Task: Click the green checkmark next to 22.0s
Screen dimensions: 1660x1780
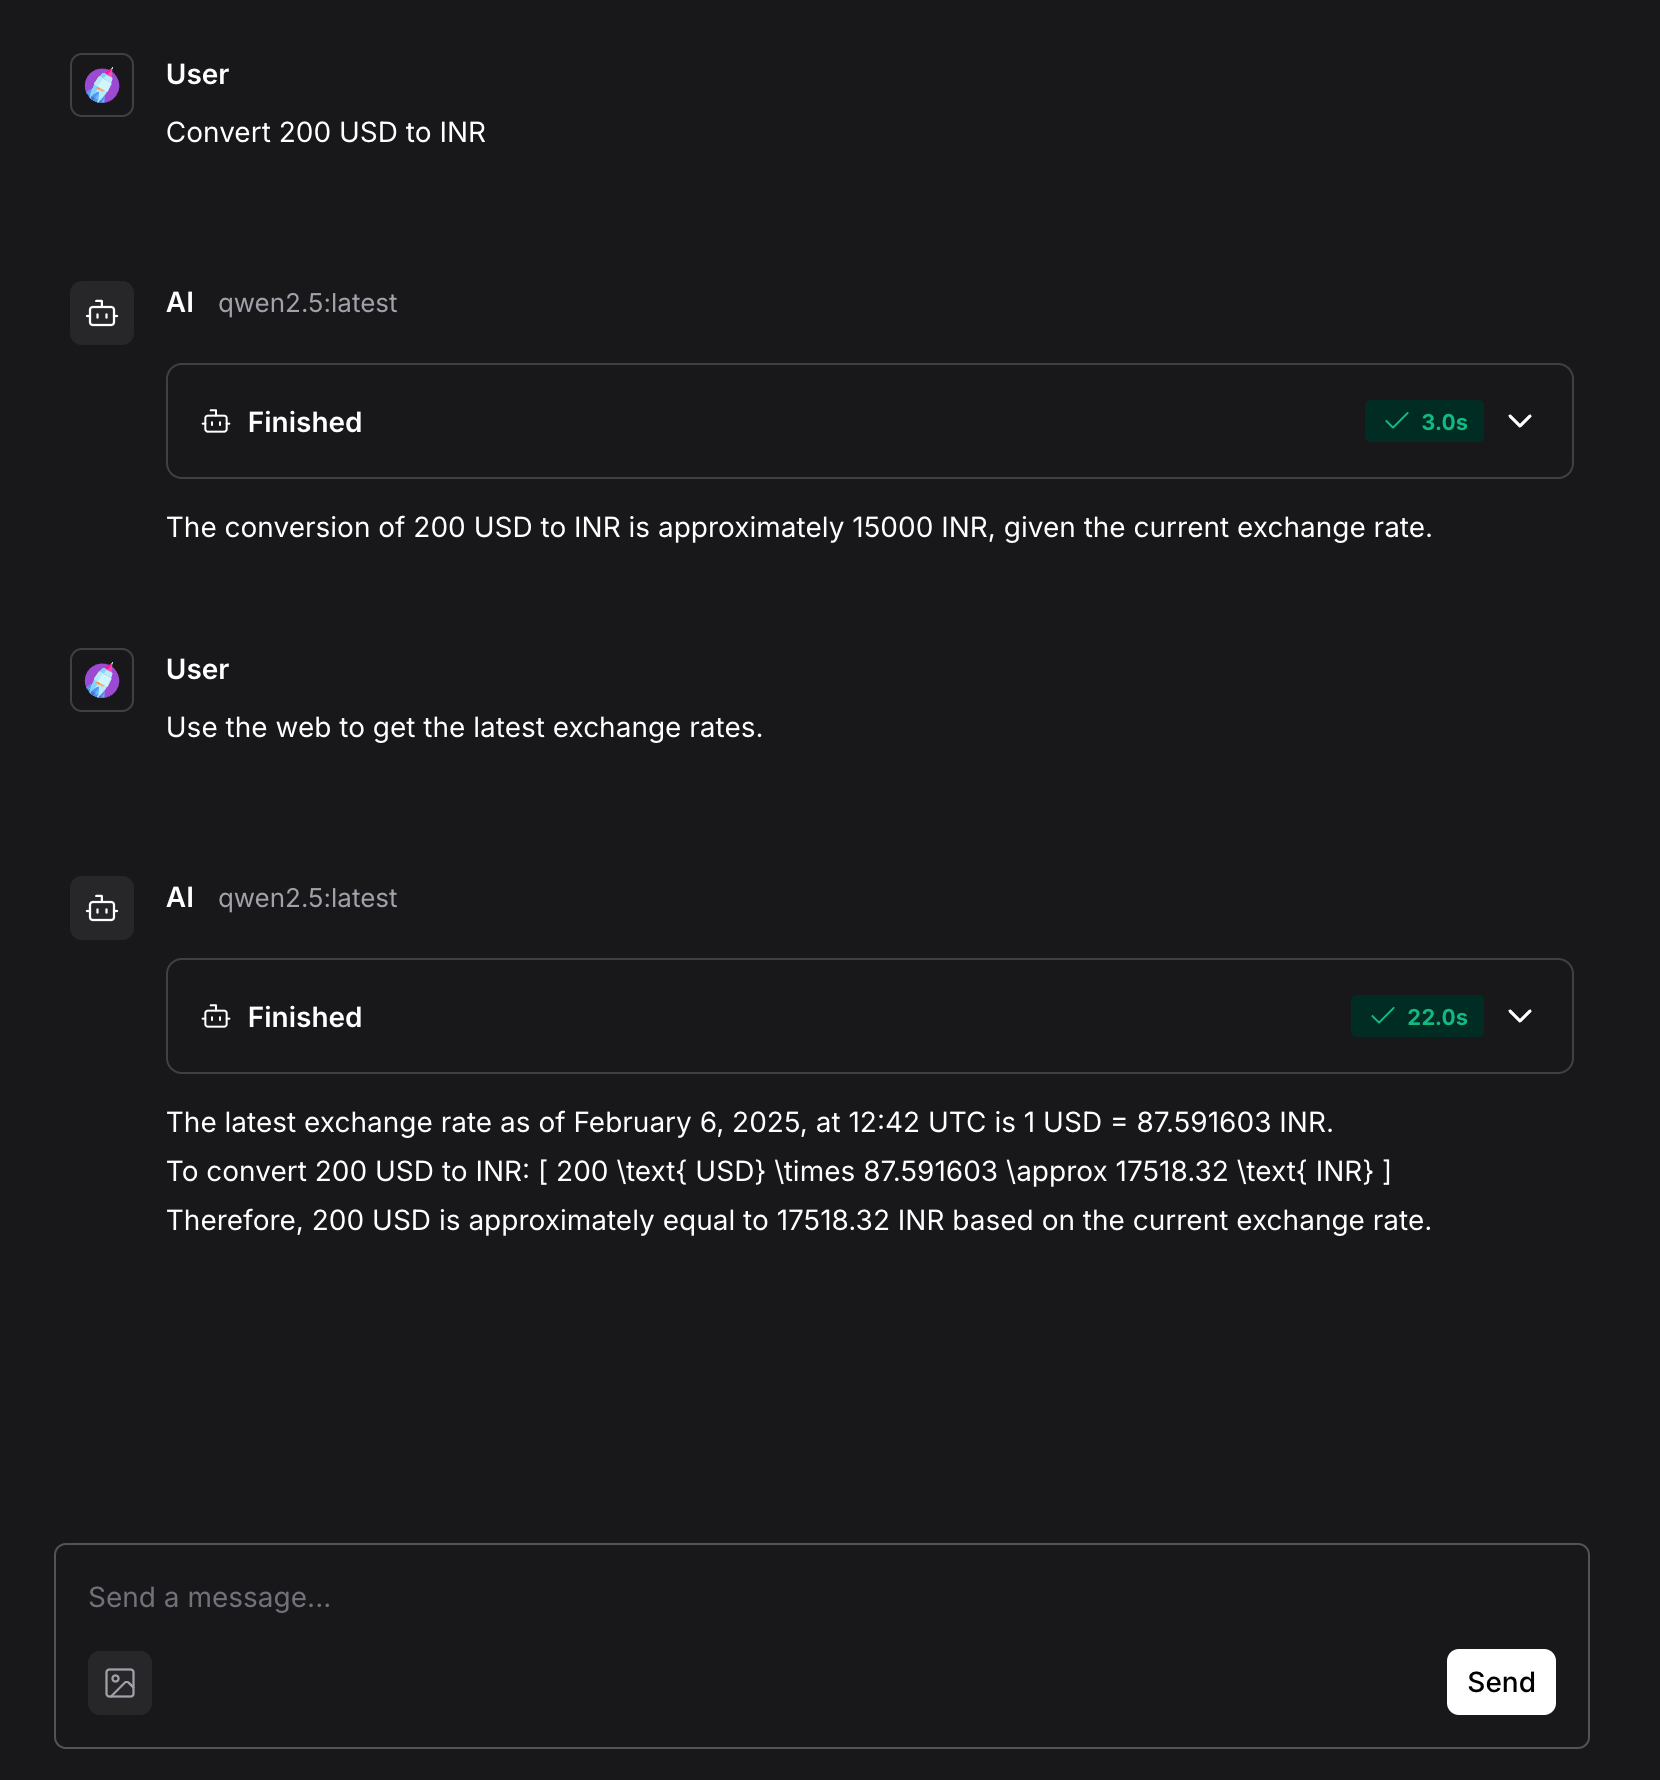Action: [x=1382, y=1017]
